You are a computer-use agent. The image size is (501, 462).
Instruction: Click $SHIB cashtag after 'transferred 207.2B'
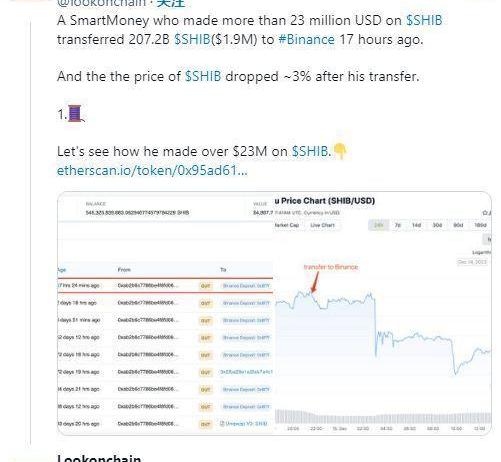(x=192, y=39)
